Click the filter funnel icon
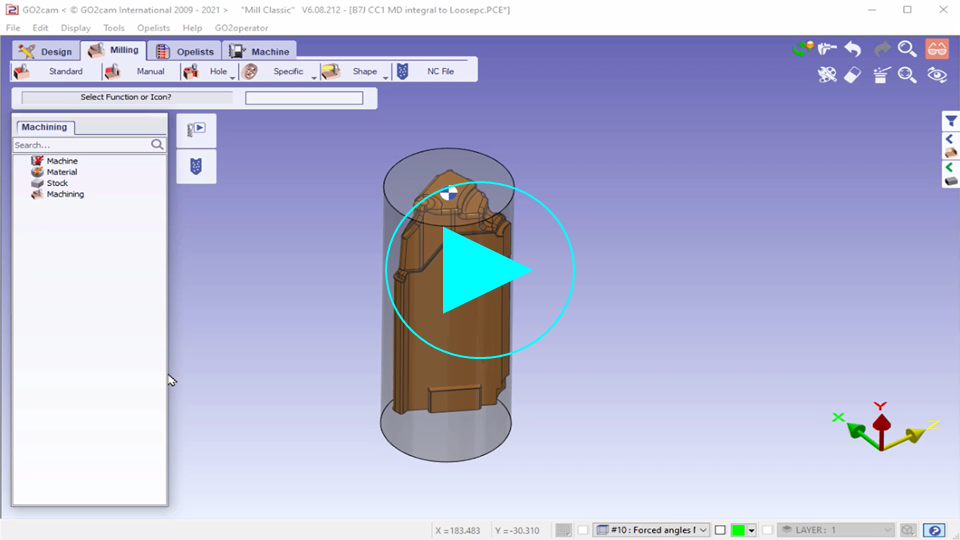 click(950, 121)
